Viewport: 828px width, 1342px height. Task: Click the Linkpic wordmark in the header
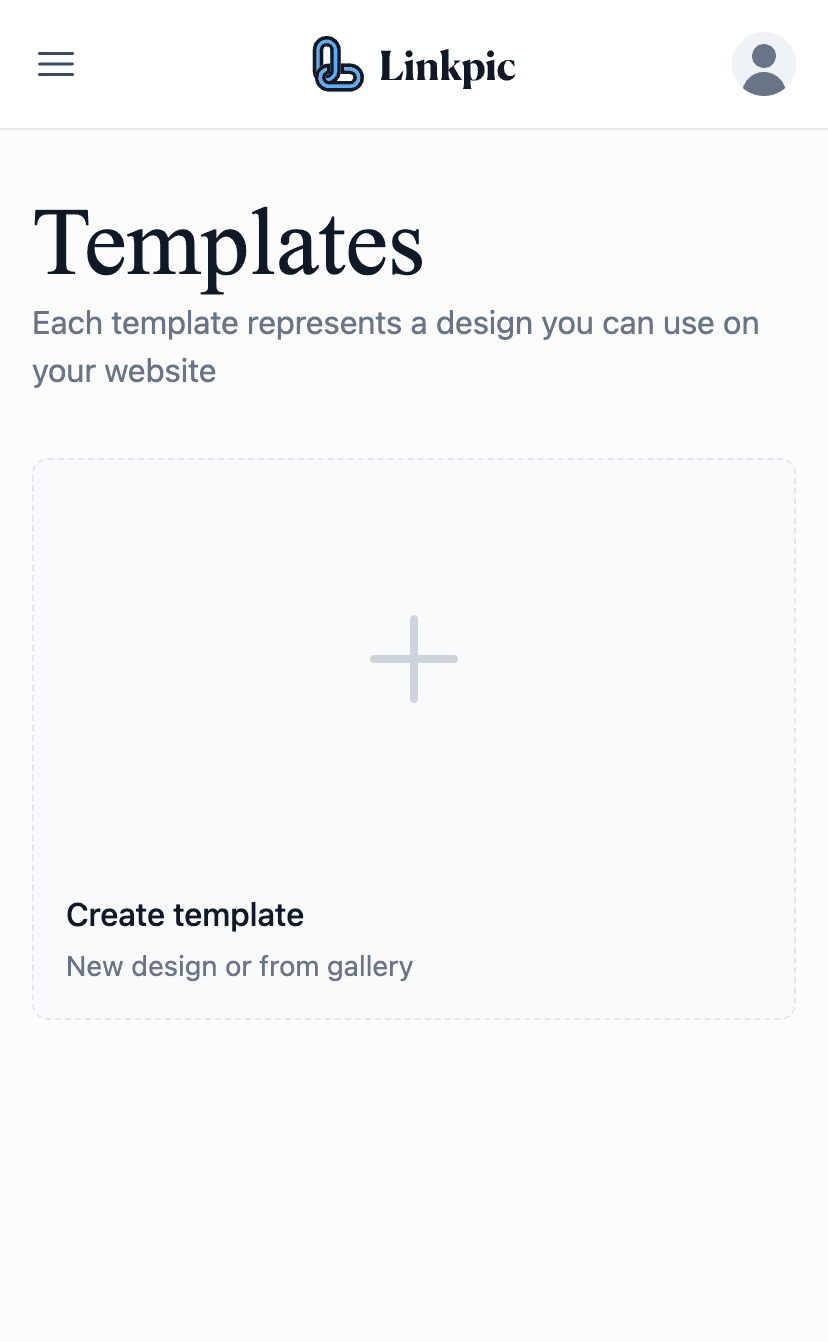(x=447, y=64)
